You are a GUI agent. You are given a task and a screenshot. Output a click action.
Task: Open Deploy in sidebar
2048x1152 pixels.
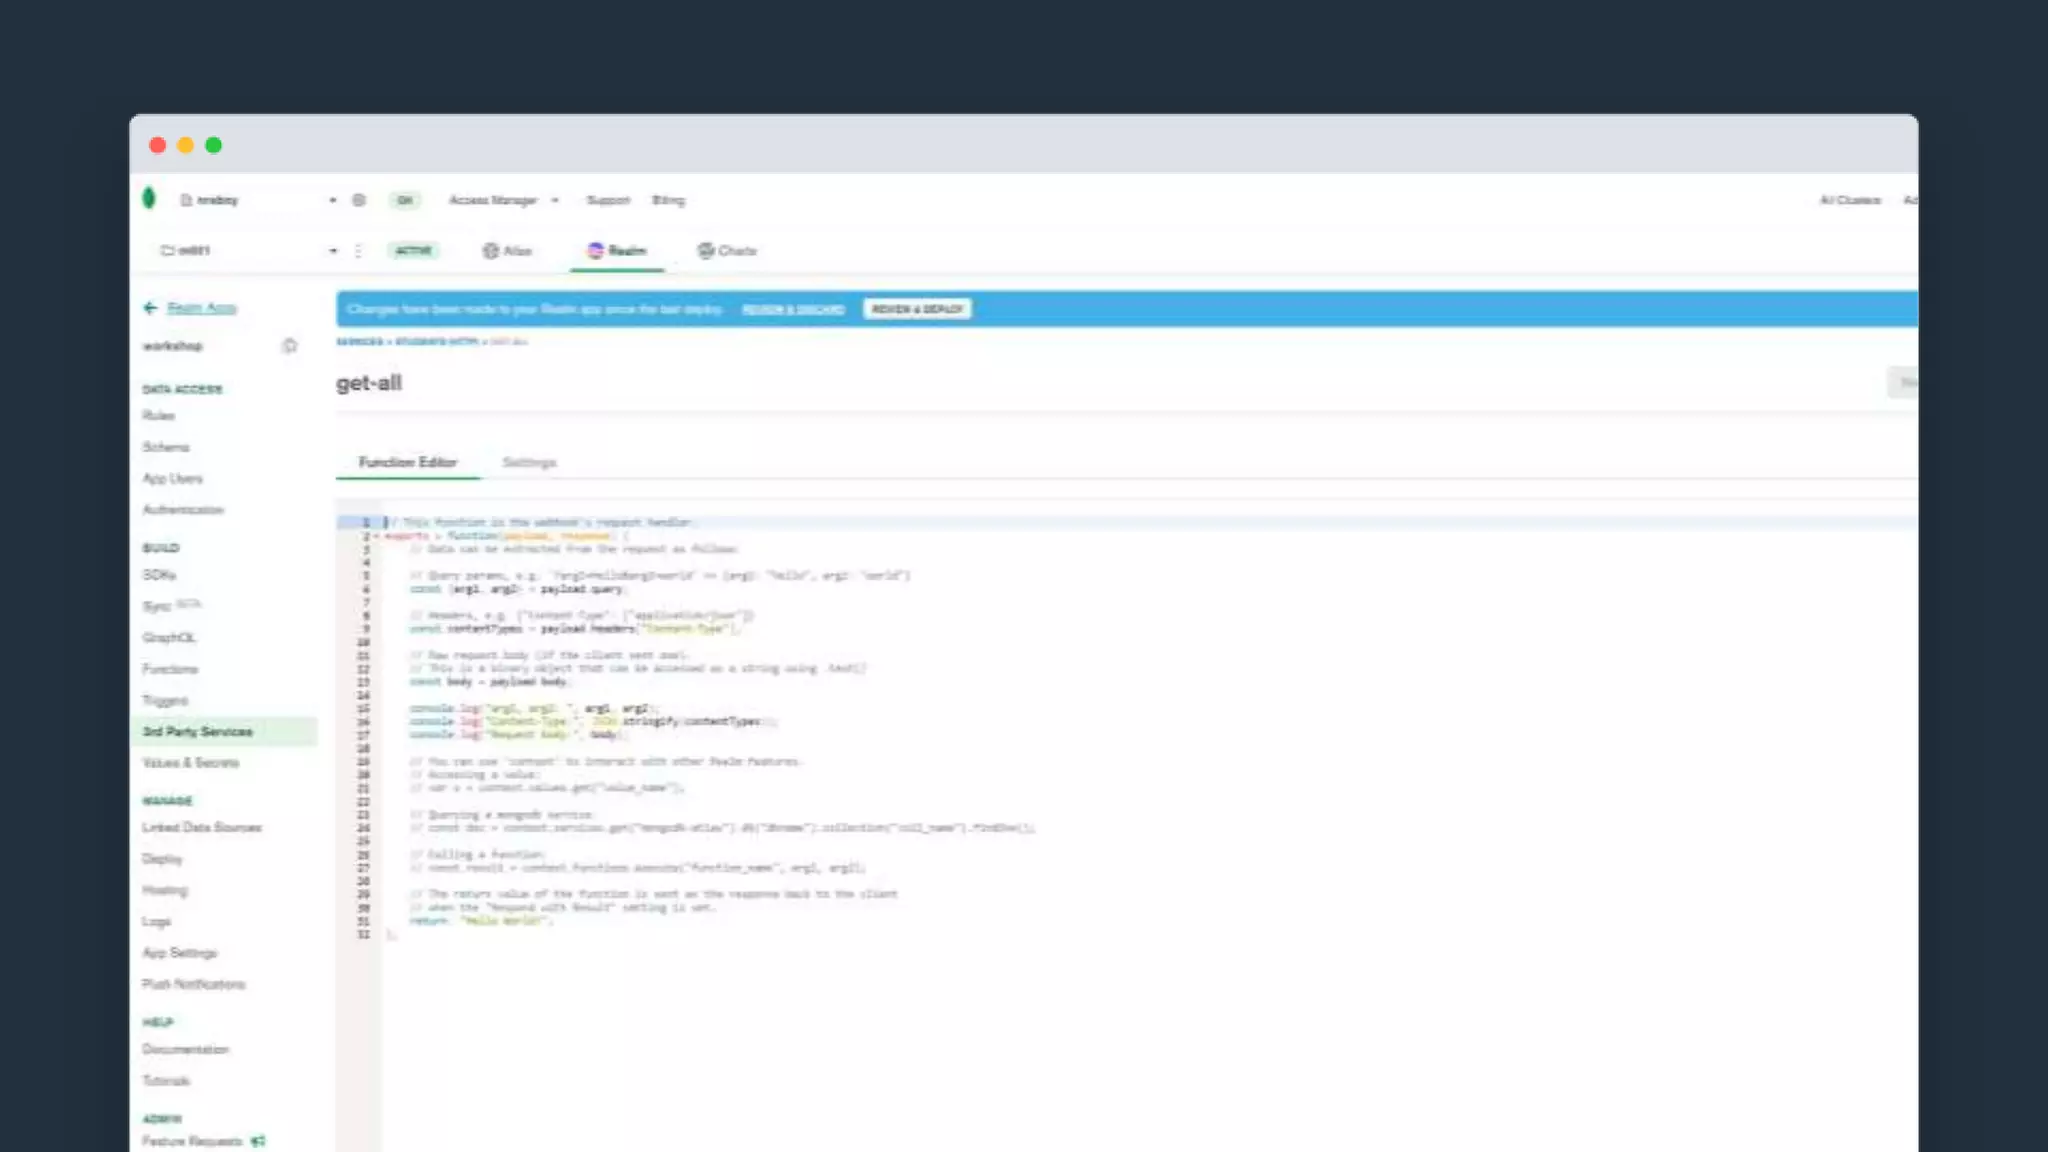coord(162,859)
